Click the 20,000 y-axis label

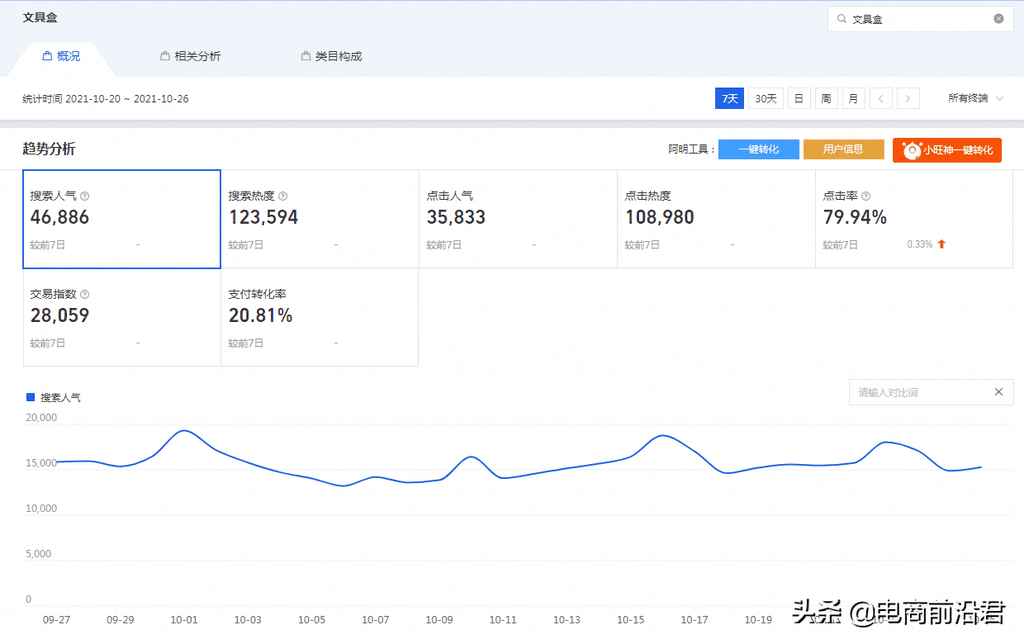[41, 417]
